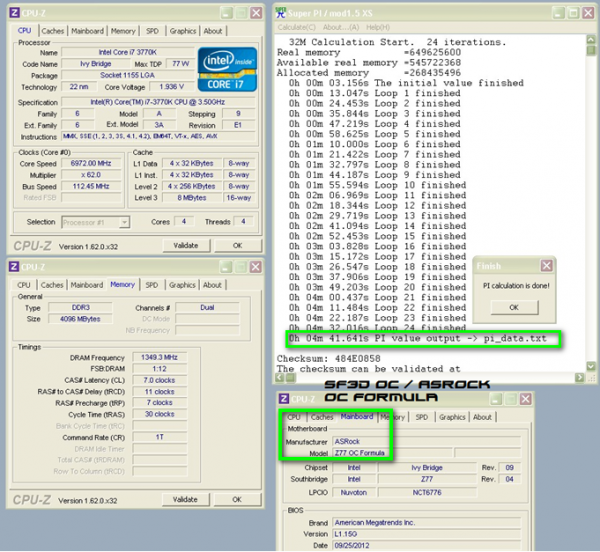Close the top CPU-Z CPU window
This screenshot has height=552, width=600.
(256, 13)
